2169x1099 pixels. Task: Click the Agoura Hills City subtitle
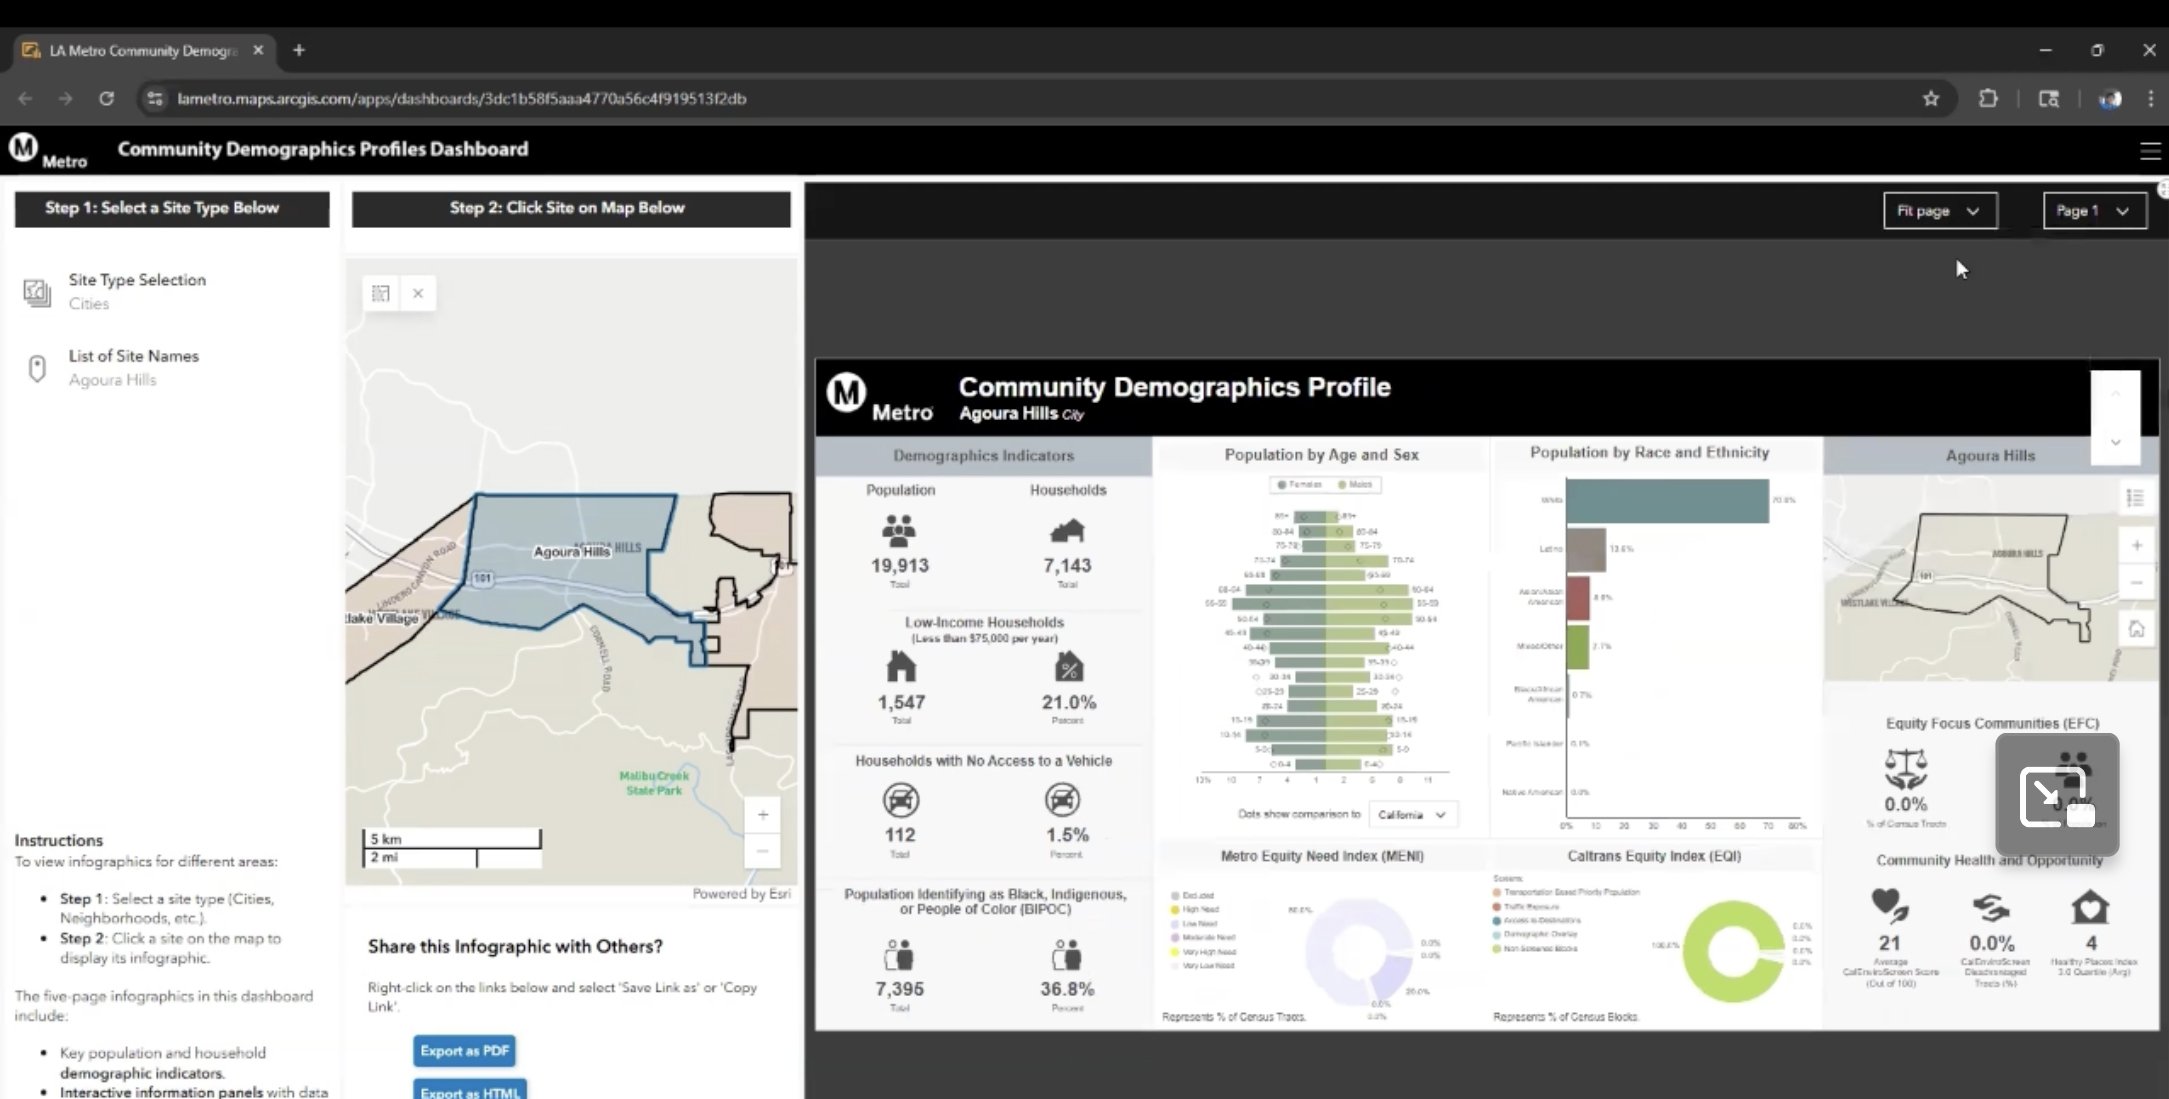coord(1021,414)
